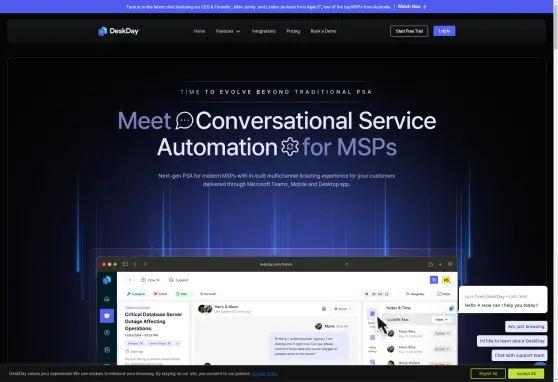
Task: Open the first Mavis Riley time dropdown
Action: 442,334
